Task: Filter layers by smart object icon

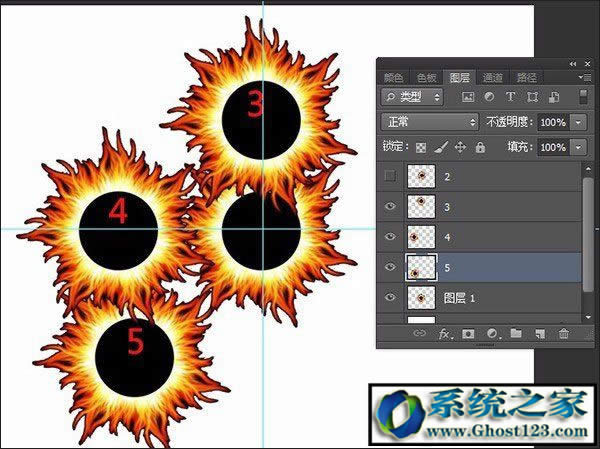Action: 554,97
